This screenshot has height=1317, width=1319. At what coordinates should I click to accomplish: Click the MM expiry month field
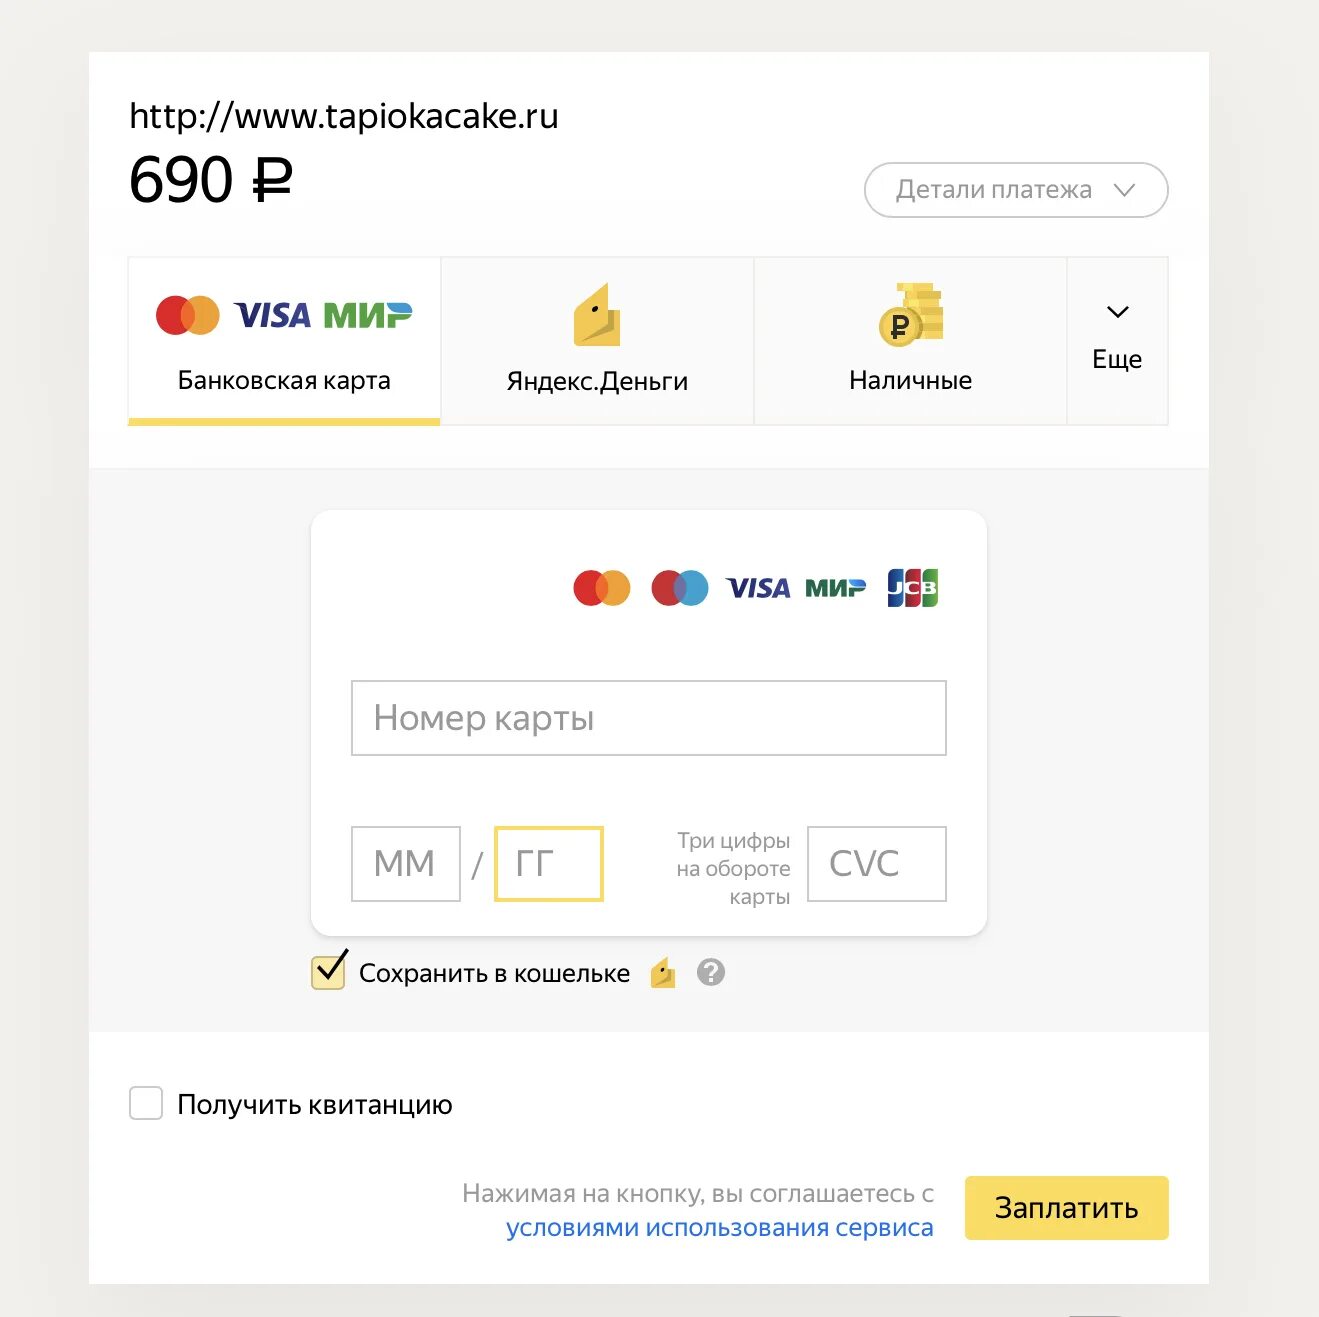click(406, 864)
